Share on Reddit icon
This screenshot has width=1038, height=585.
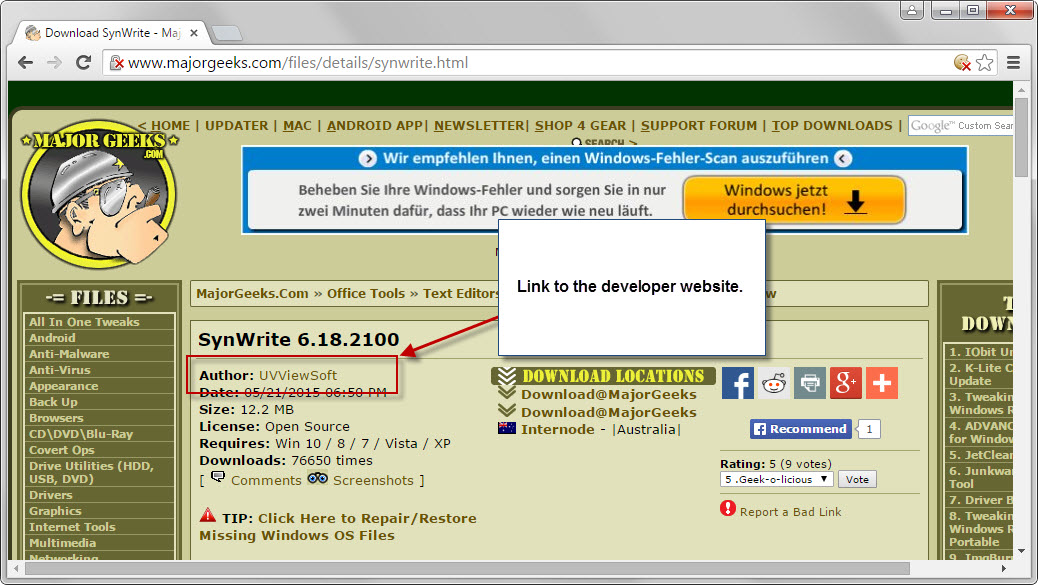pyautogui.click(x=774, y=382)
